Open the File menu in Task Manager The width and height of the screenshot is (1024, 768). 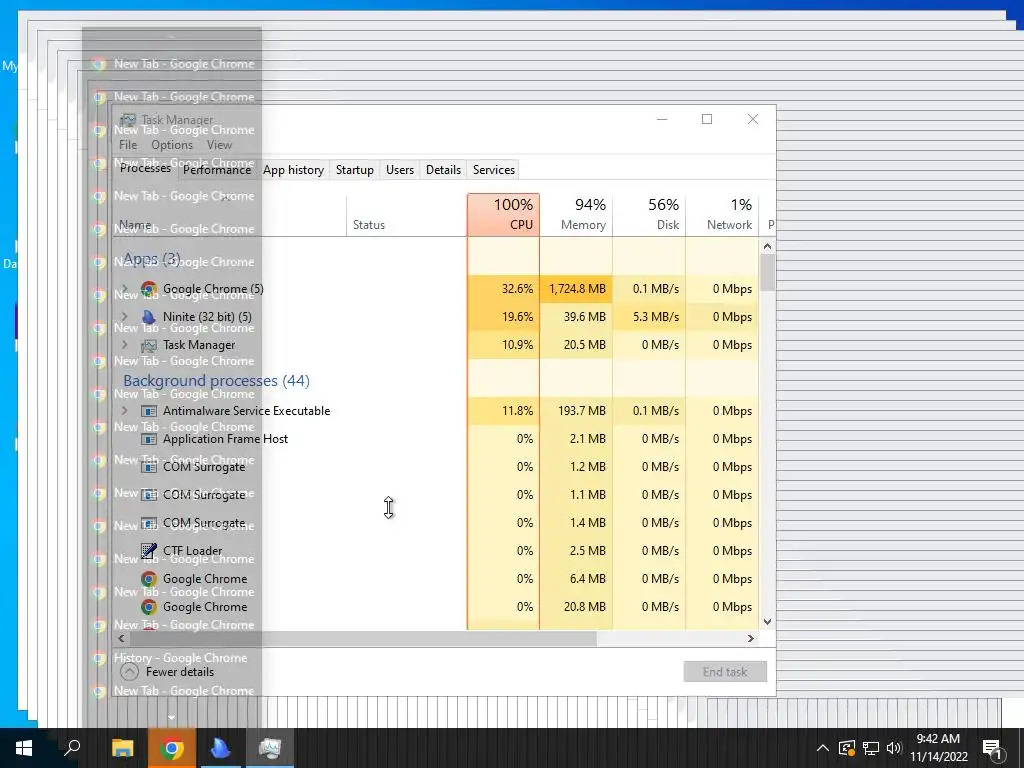(128, 145)
